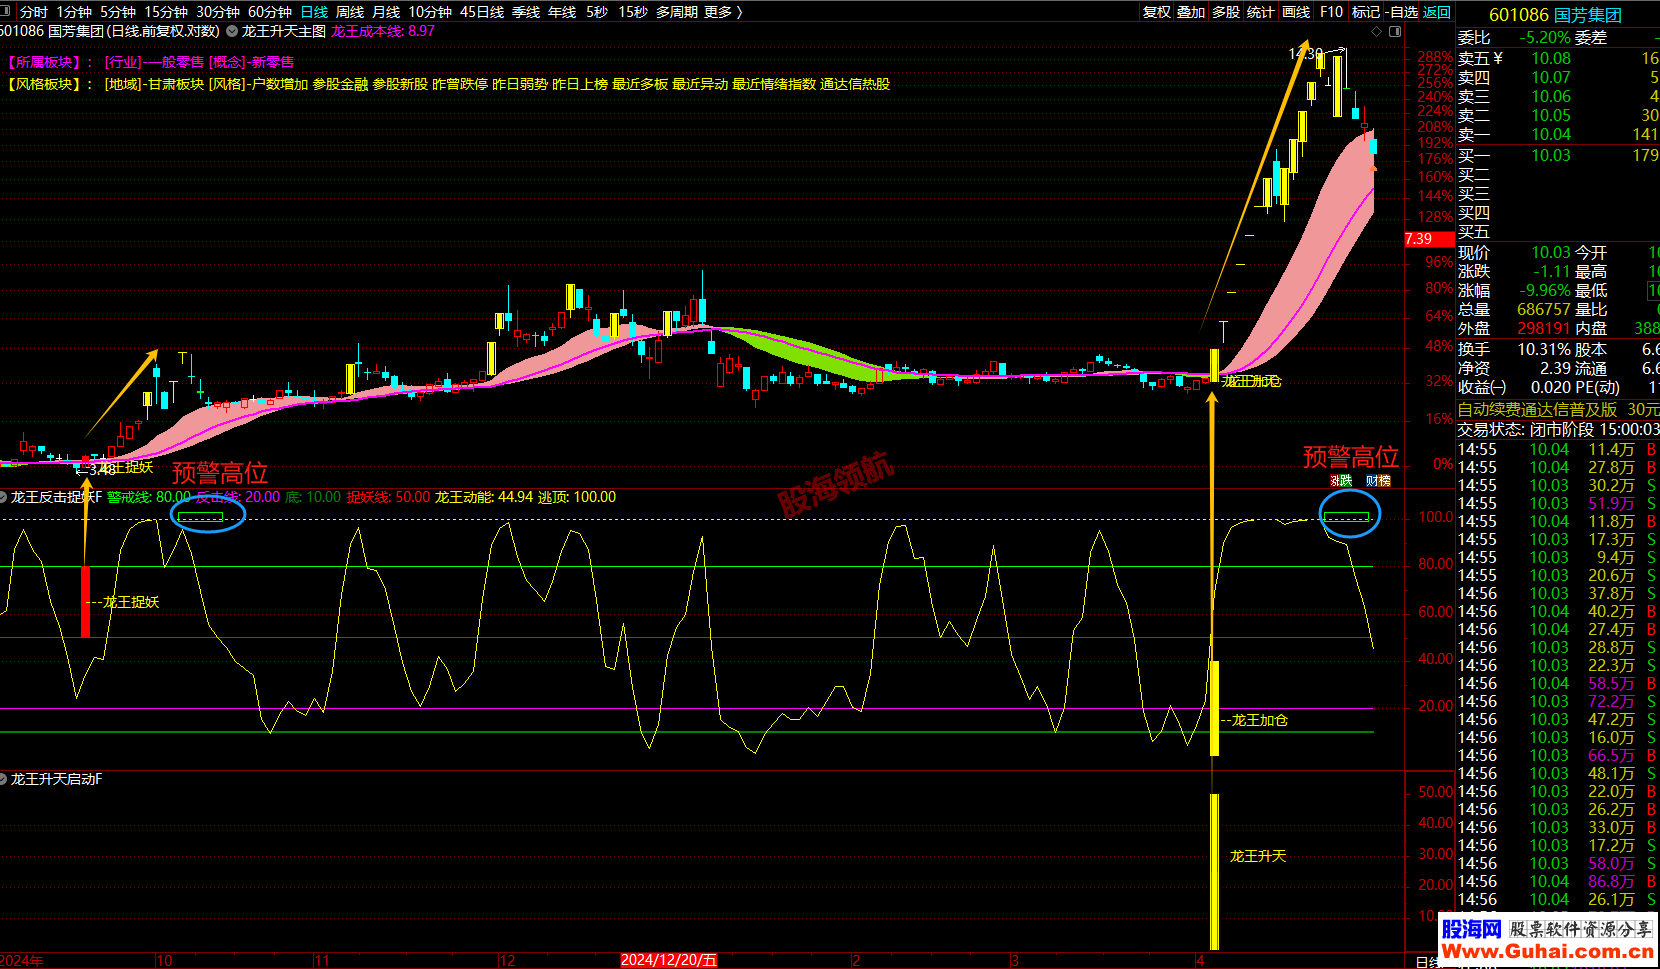Click the [概念]-新零售 concept link
The height and width of the screenshot is (969, 1660).
(x=251, y=62)
